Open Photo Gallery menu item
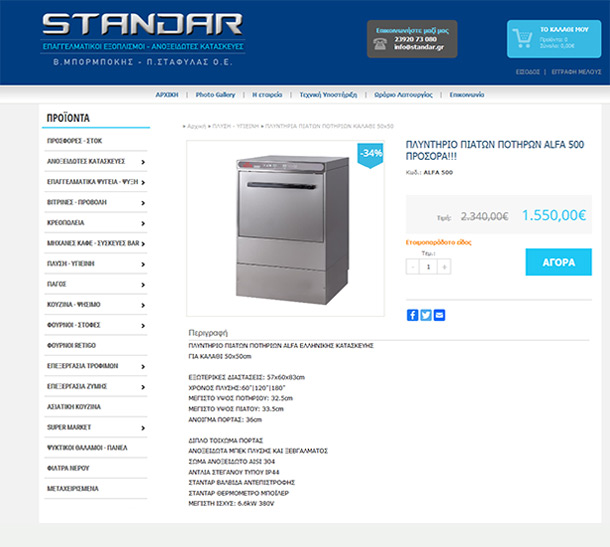 click(x=215, y=95)
